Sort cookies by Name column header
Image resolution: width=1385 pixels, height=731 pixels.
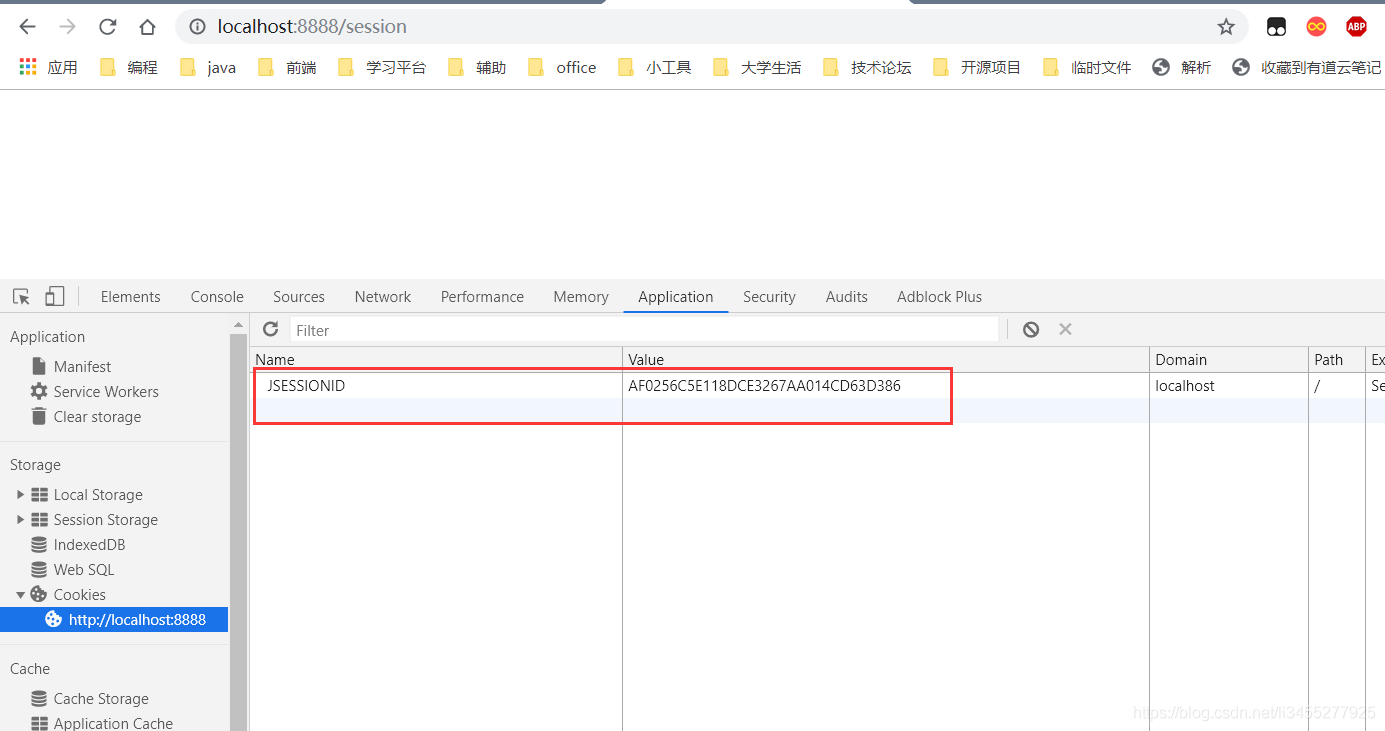coord(436,360)
